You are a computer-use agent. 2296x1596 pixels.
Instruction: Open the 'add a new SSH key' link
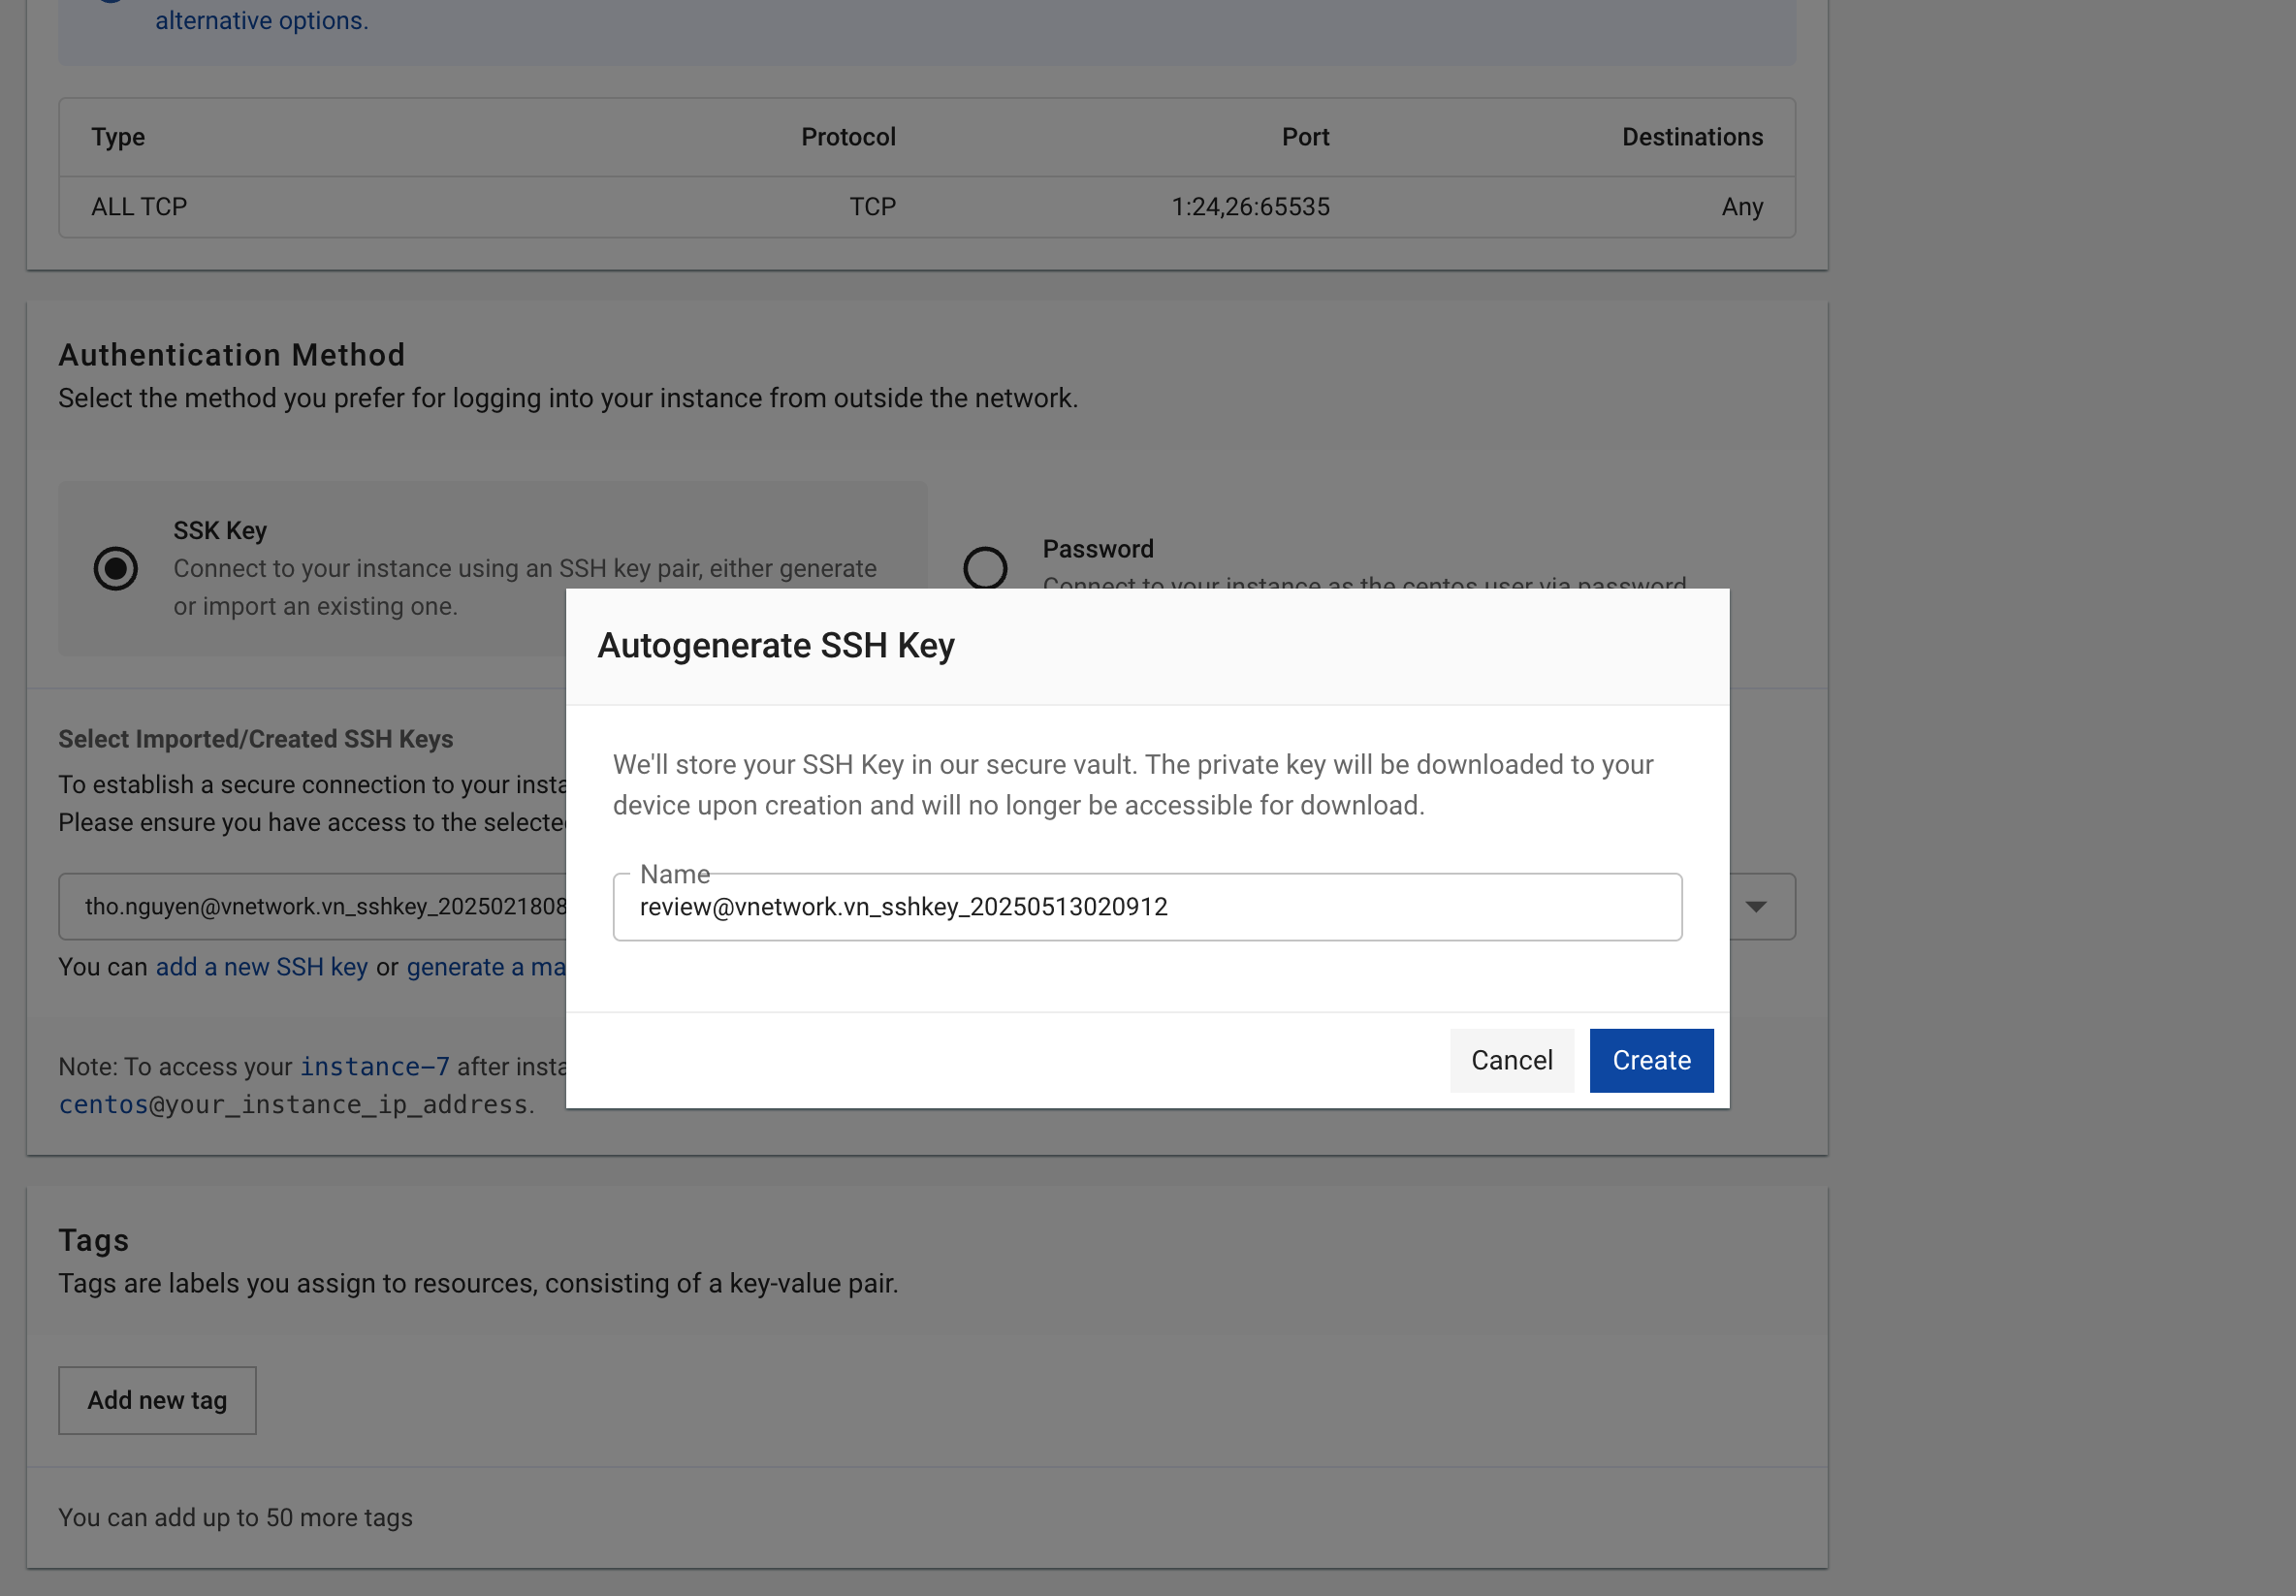pyautogui.click(x=261, y=967)
